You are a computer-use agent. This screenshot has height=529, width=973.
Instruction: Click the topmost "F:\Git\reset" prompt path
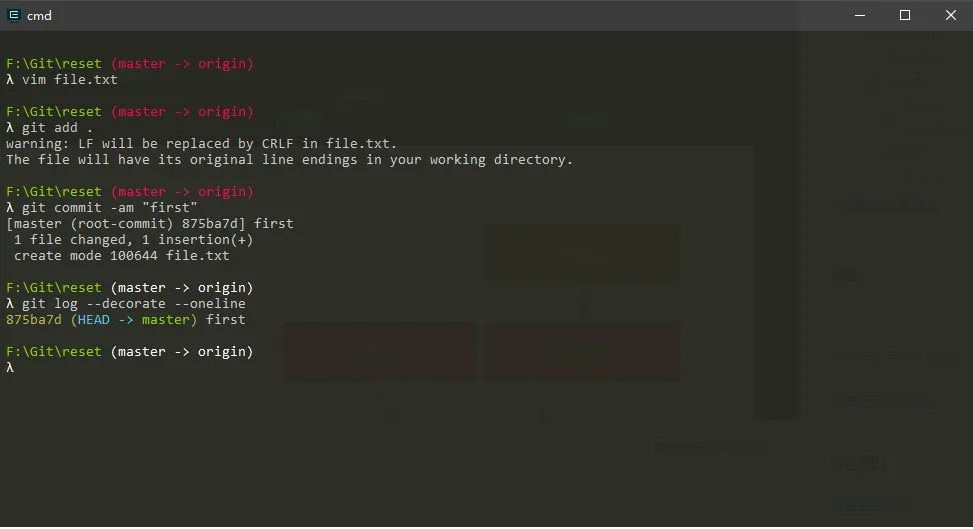[53, 64]
